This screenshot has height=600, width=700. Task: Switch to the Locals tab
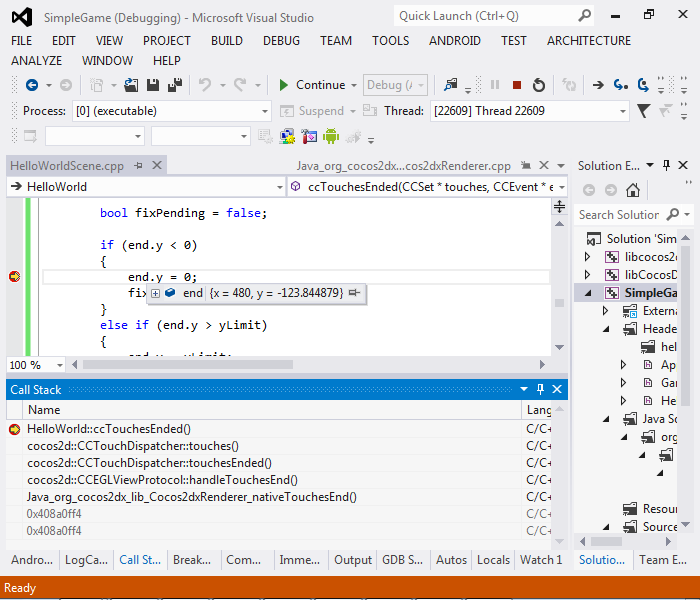point(493,560)
